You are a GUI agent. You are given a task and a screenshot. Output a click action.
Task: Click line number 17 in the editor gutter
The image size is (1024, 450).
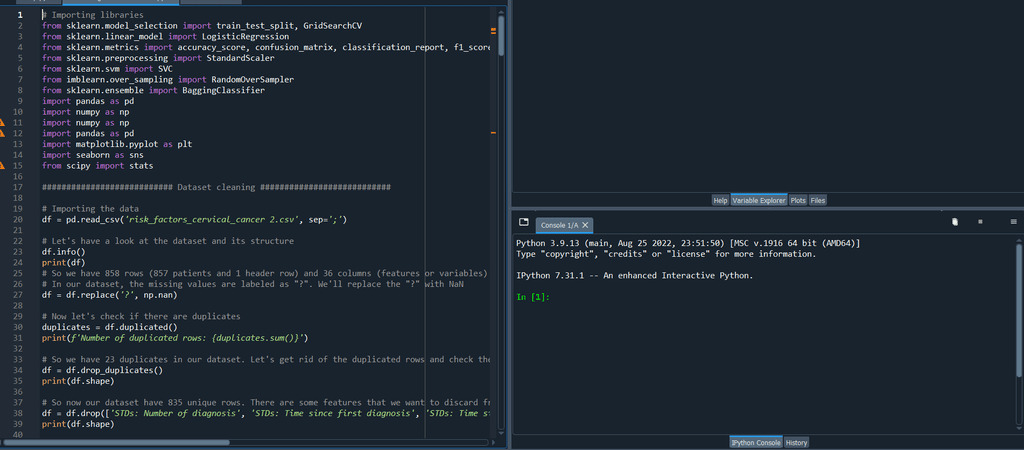click(x=18, y=187)
